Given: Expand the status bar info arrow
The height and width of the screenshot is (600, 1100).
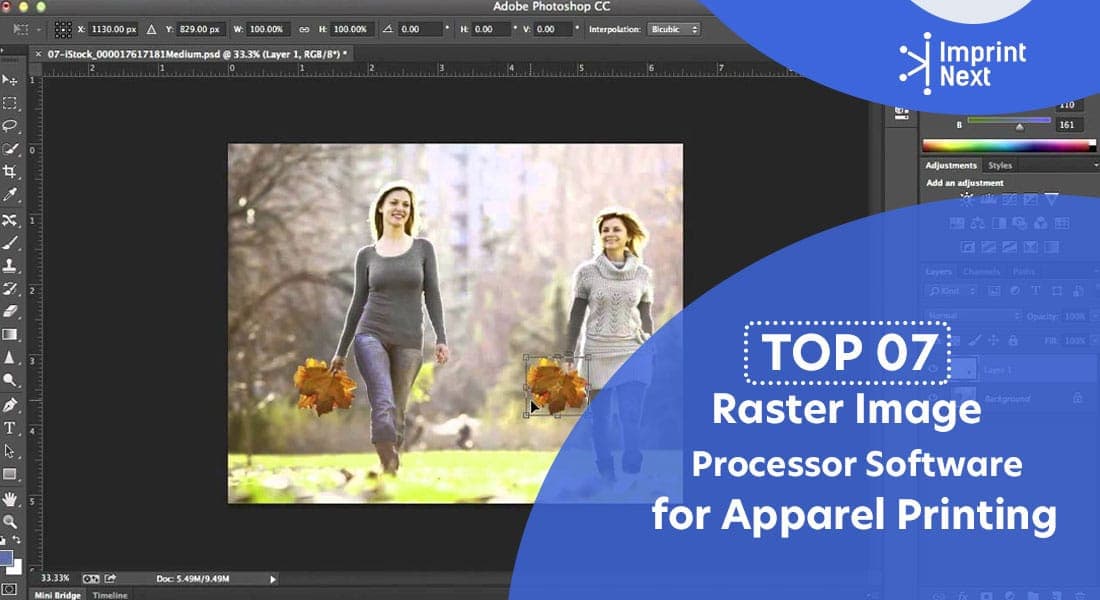Looking at the screenshot, I should click(273, 578).
